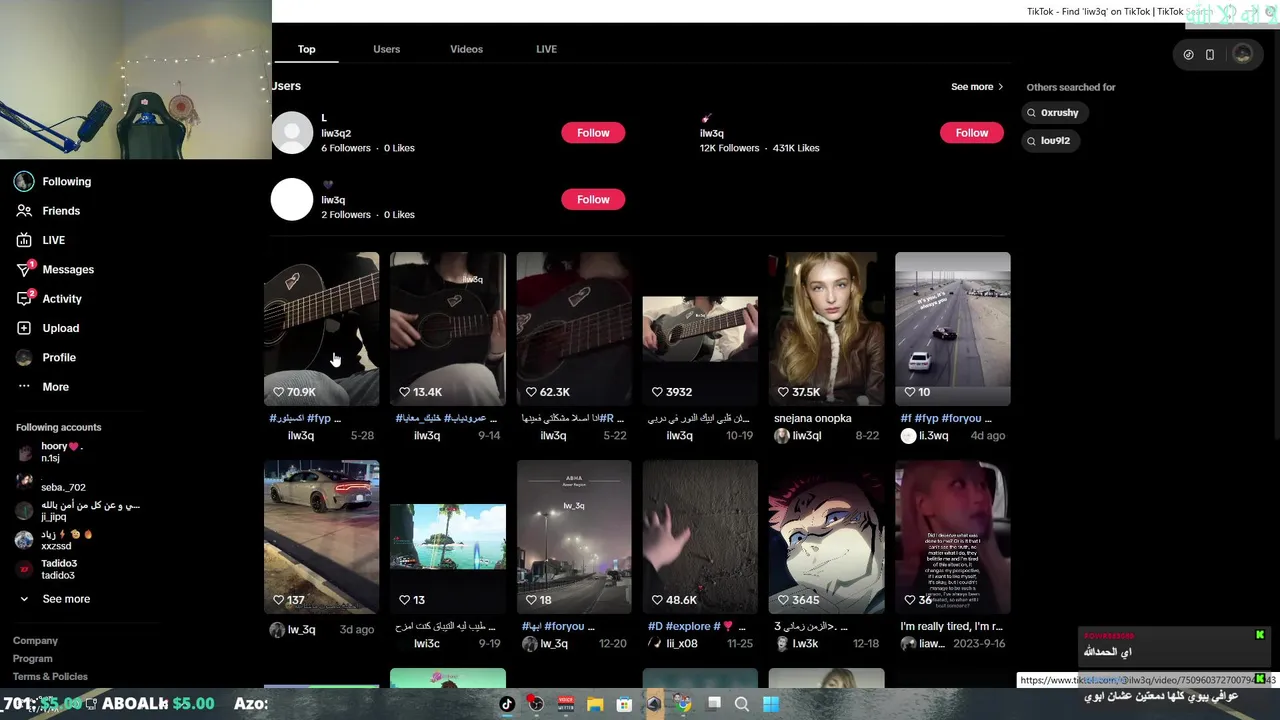Open the Windows Start menu
This screenshot has width=1280, height=720.
771,704
